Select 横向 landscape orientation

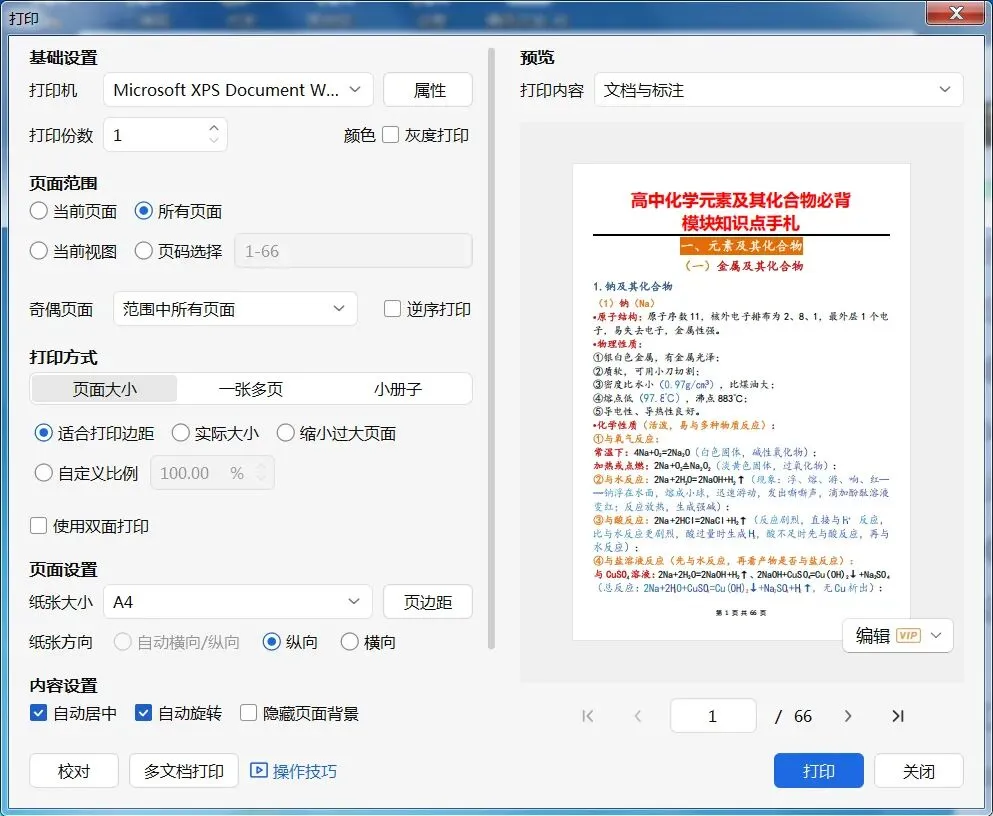click(x=350, y=642)
